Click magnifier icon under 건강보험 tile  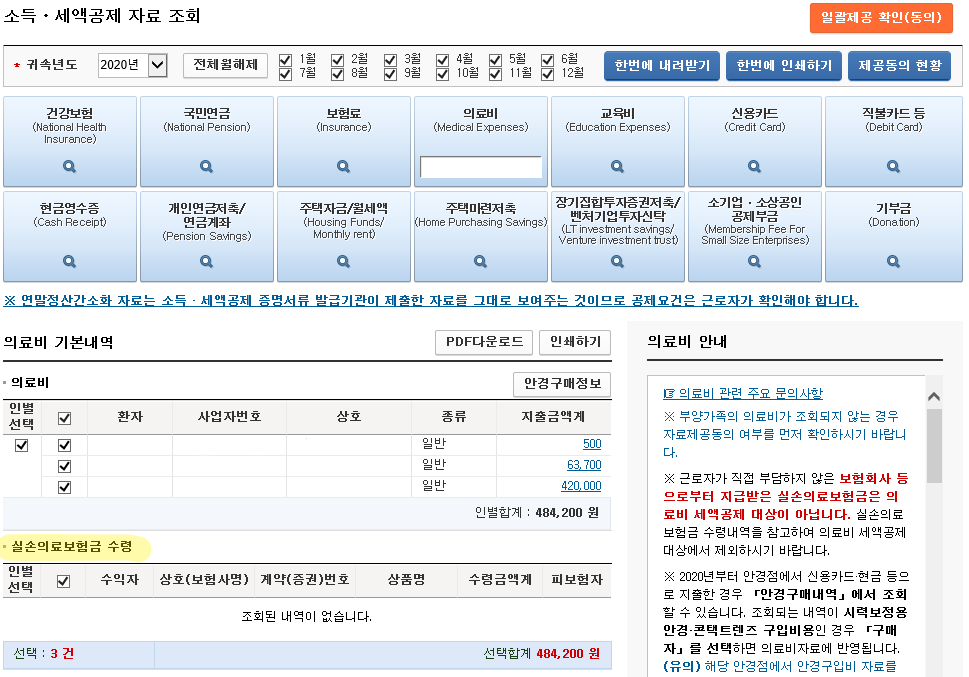tap(69, 166)
